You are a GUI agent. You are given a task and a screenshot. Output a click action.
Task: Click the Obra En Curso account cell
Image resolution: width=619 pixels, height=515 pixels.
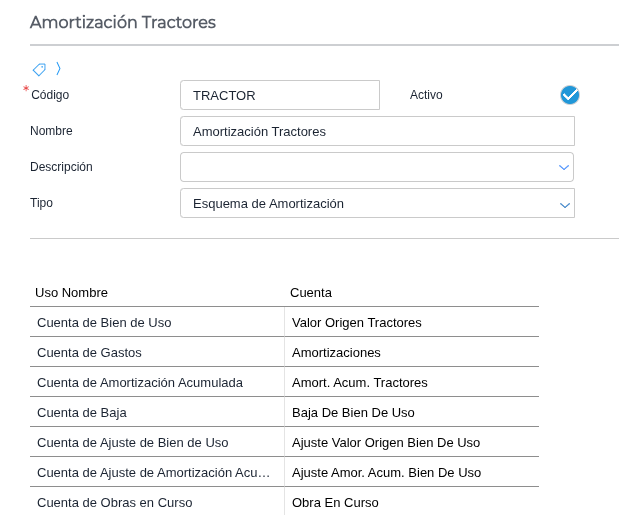(335, 502)
